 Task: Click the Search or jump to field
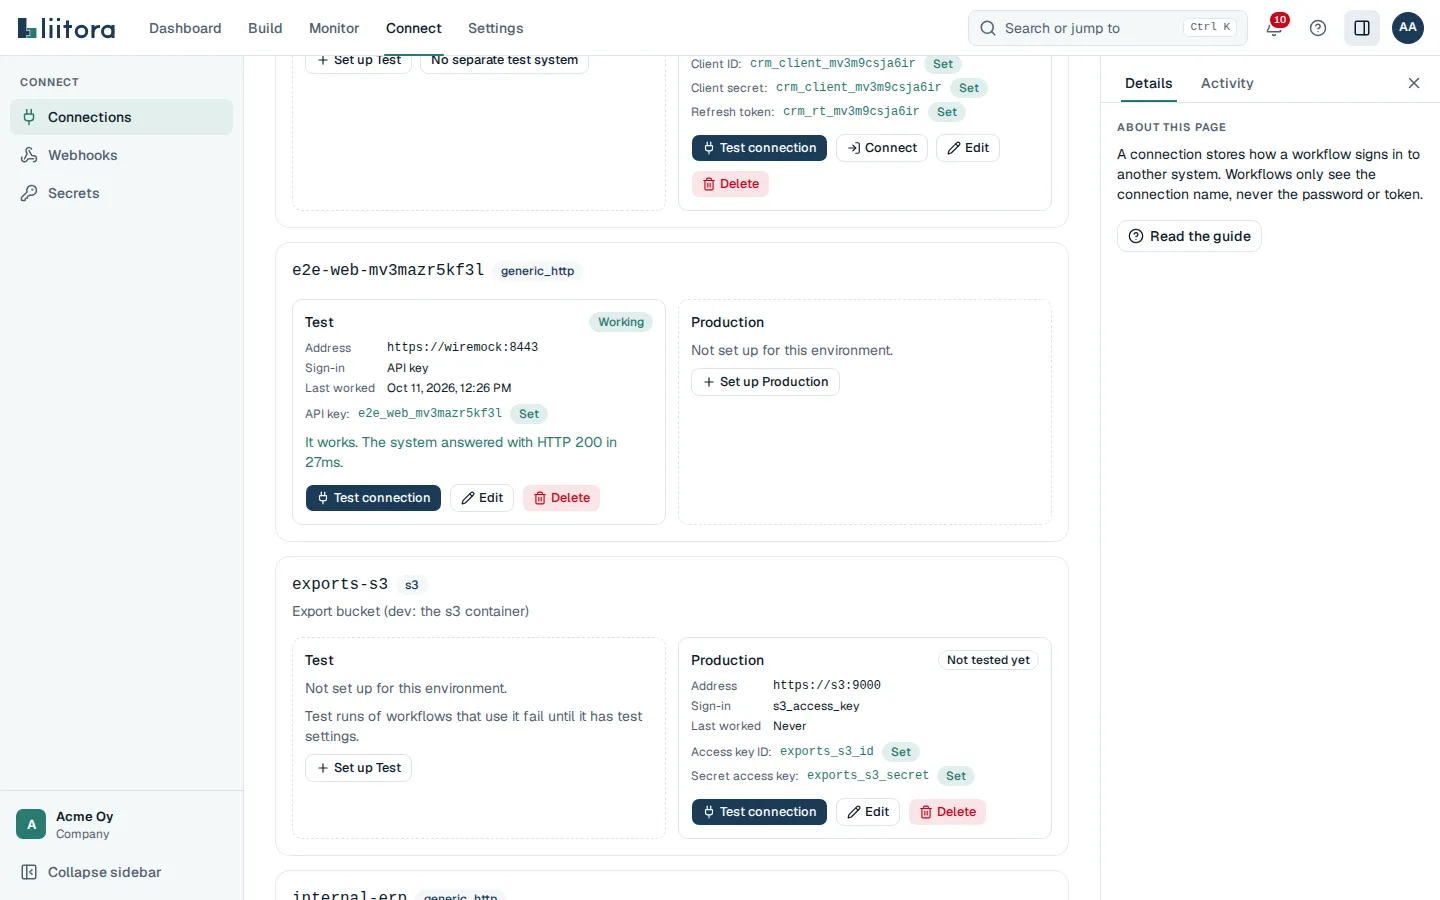coord(1108,28)
